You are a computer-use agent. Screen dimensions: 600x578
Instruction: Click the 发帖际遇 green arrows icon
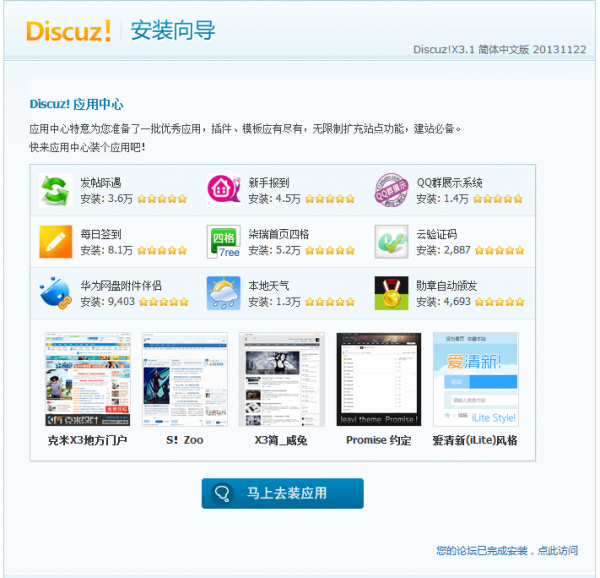[55, 190]
